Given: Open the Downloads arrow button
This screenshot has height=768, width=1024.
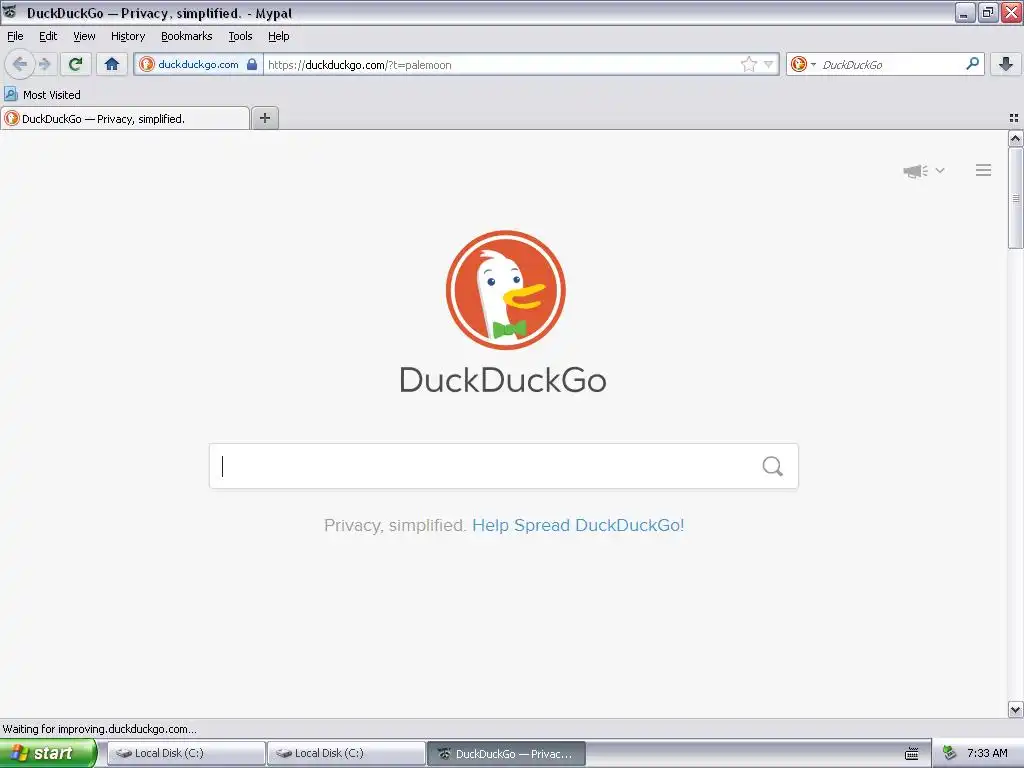Looking at the screenshot, I should click(x=1006, y=64).
